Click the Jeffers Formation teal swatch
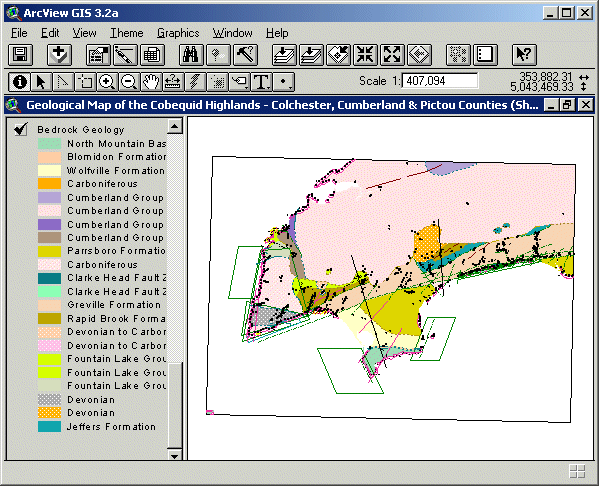Screen dimensions: 599x486 point(49,426)
